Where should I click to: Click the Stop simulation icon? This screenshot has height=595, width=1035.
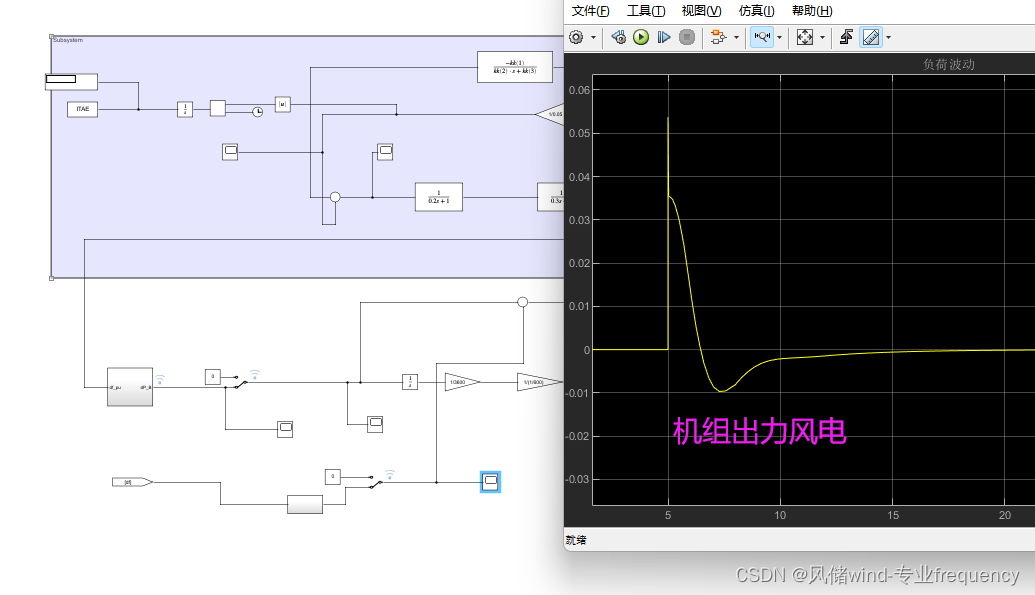(687, 37)
